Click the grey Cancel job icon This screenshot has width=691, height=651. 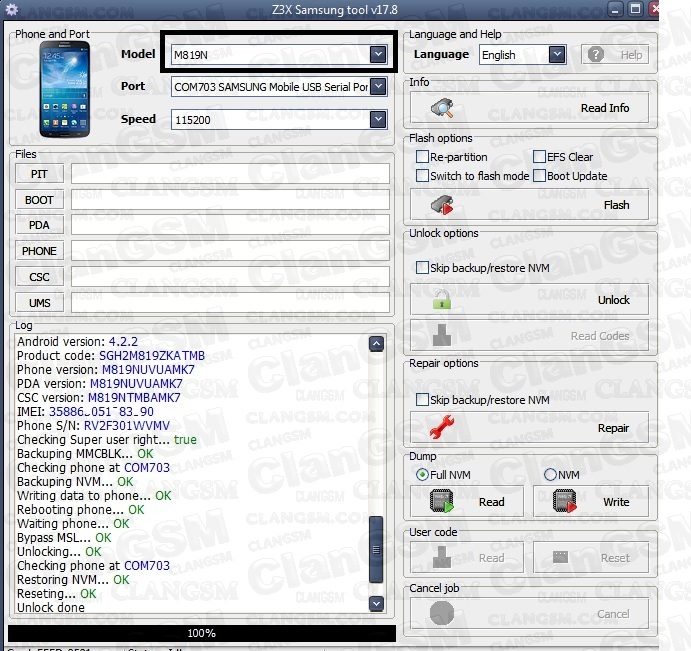click(x=442, y=614)
